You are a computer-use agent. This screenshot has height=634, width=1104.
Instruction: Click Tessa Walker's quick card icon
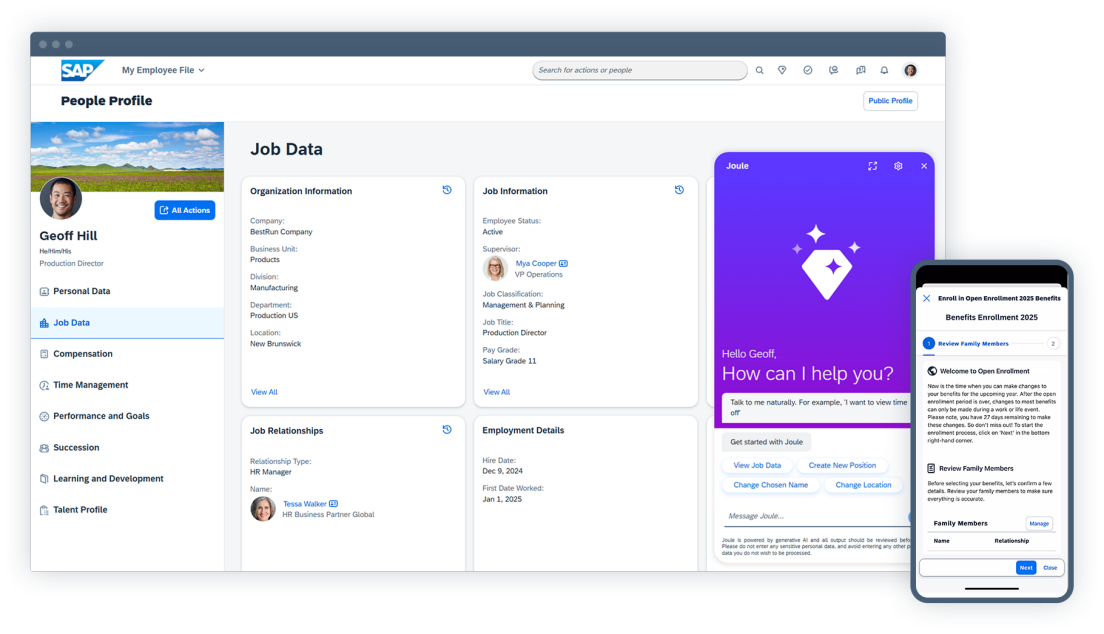(333, 504)
